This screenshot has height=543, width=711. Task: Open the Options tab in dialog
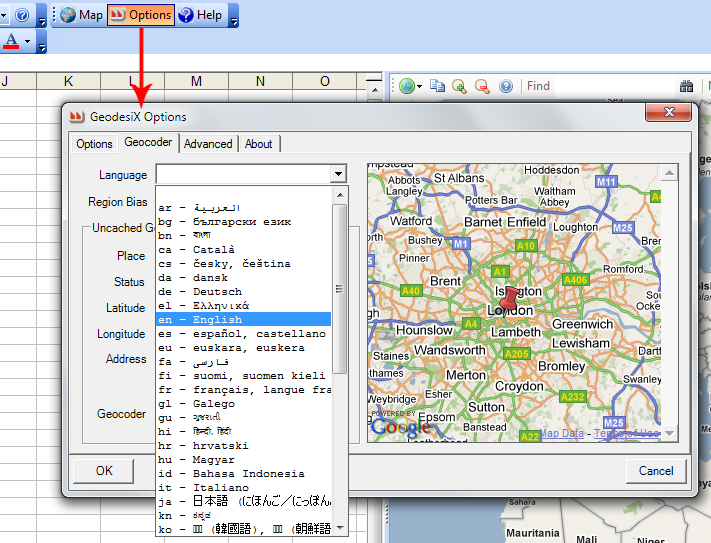pos(94,144)
